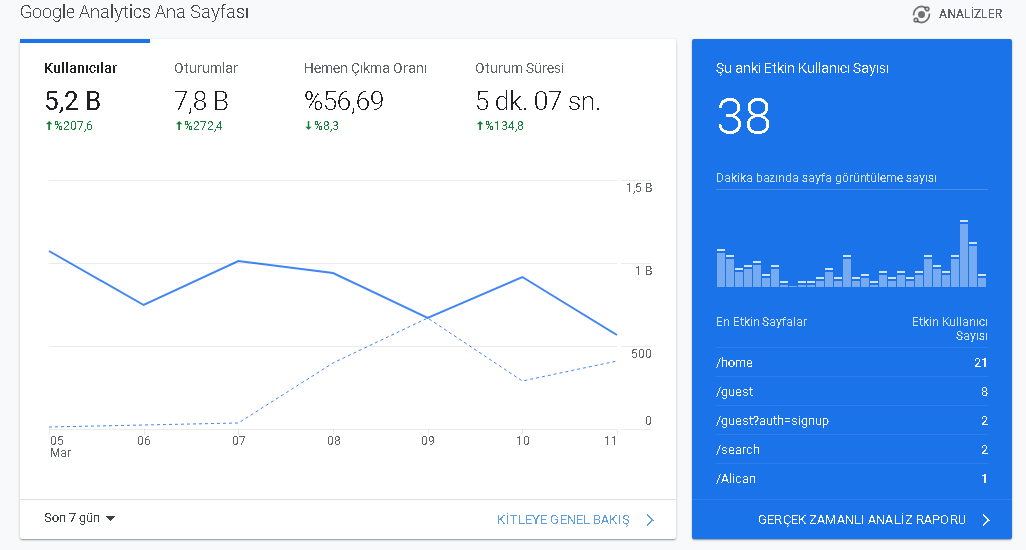
Task: Open the Analizler insights icon
Action: [921, 14]
